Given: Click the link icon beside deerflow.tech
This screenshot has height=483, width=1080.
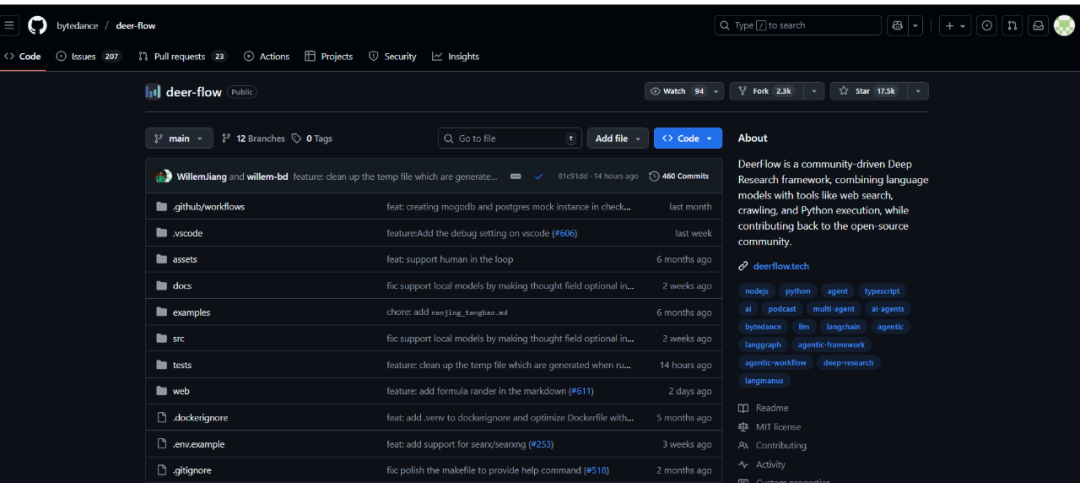Looking at the screenshot, I should pyautogui.click(x=743, y=266).
